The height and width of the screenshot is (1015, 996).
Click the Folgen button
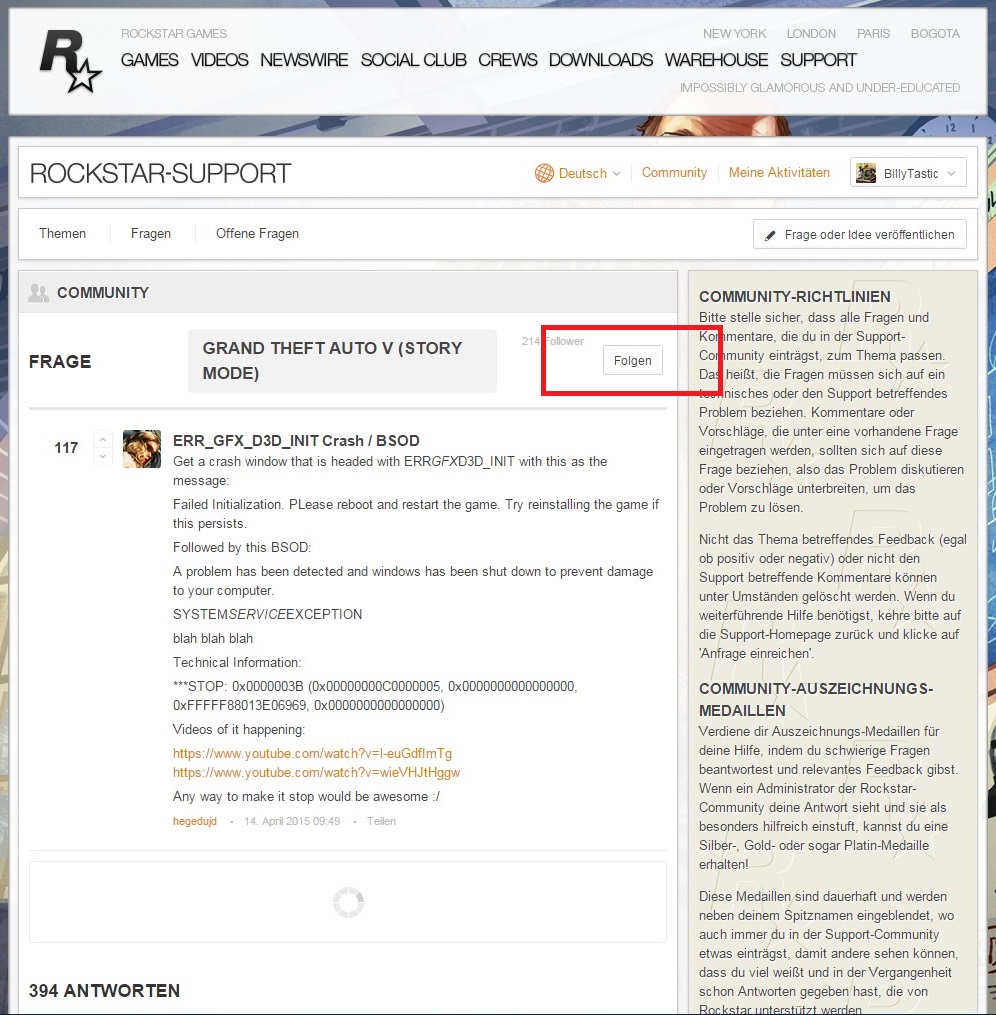pyautogui.click(x=632, y=361)
